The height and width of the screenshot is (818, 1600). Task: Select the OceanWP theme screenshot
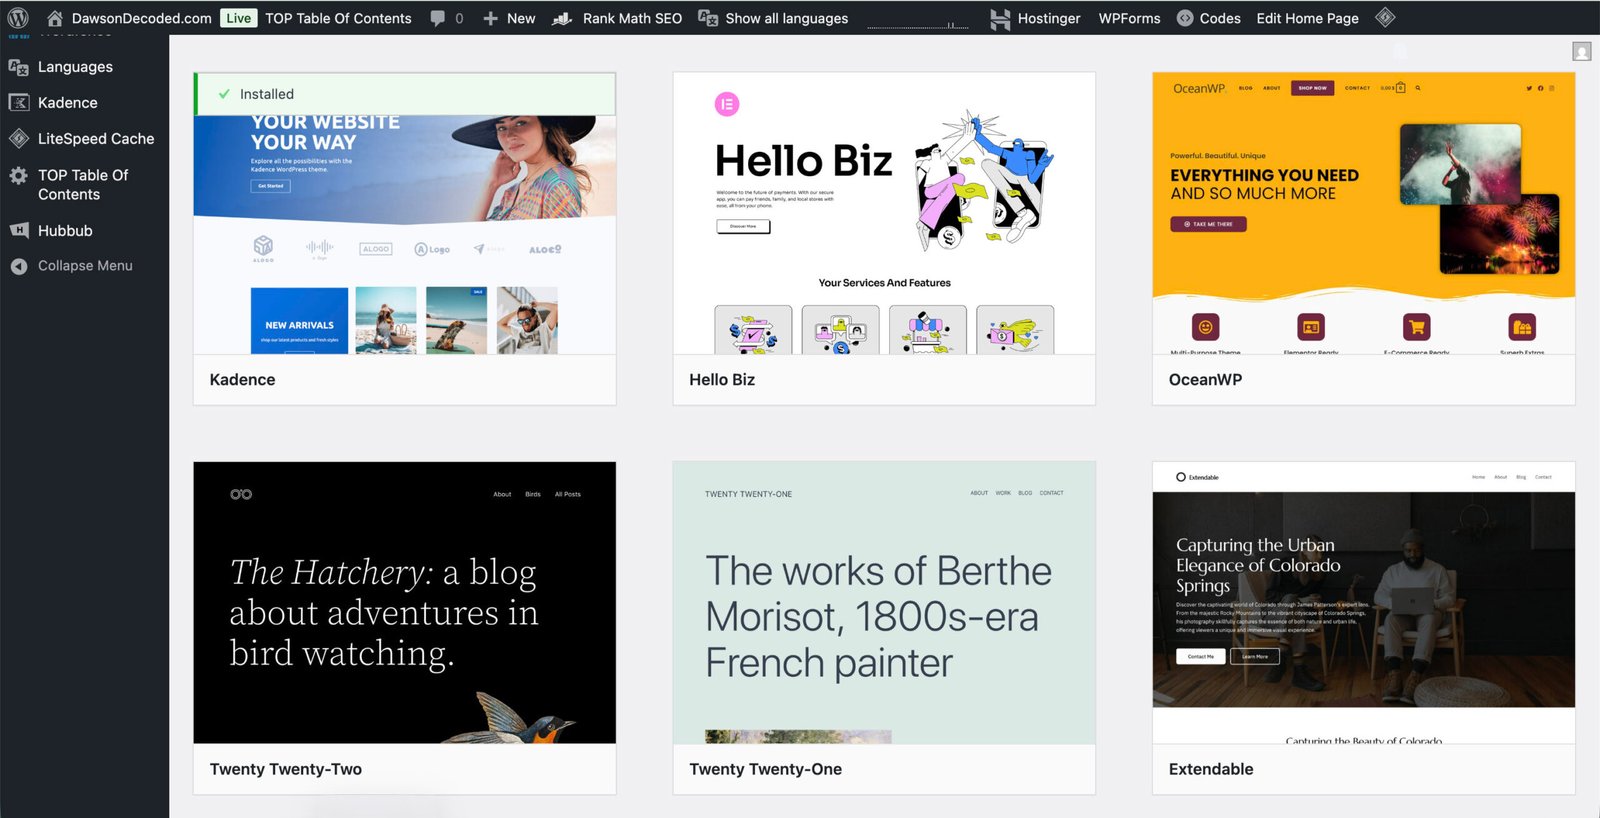pos(1363,213)
